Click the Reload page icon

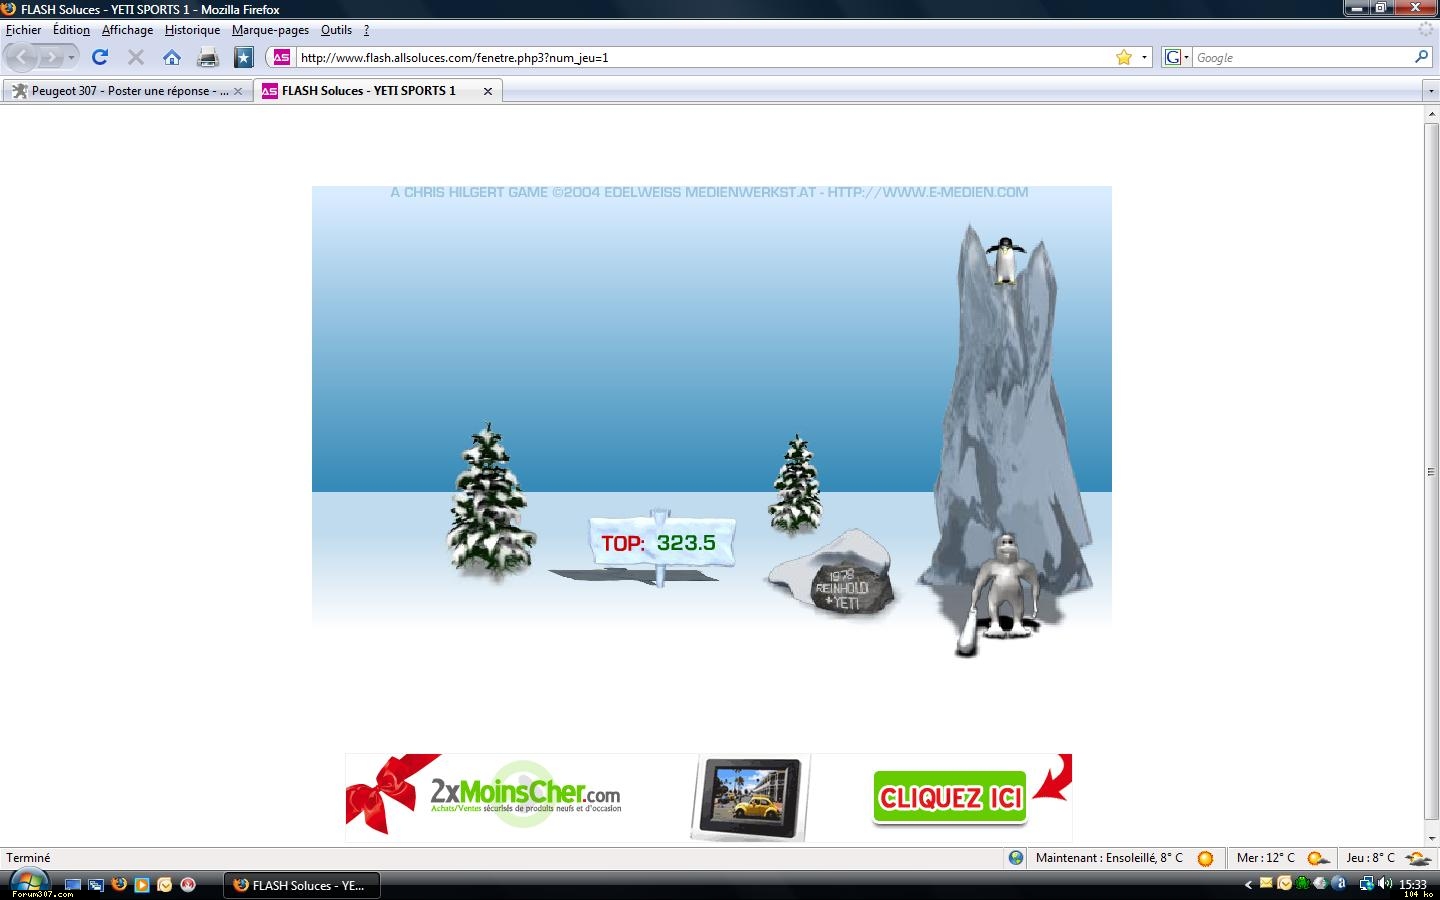click(100, 57)
